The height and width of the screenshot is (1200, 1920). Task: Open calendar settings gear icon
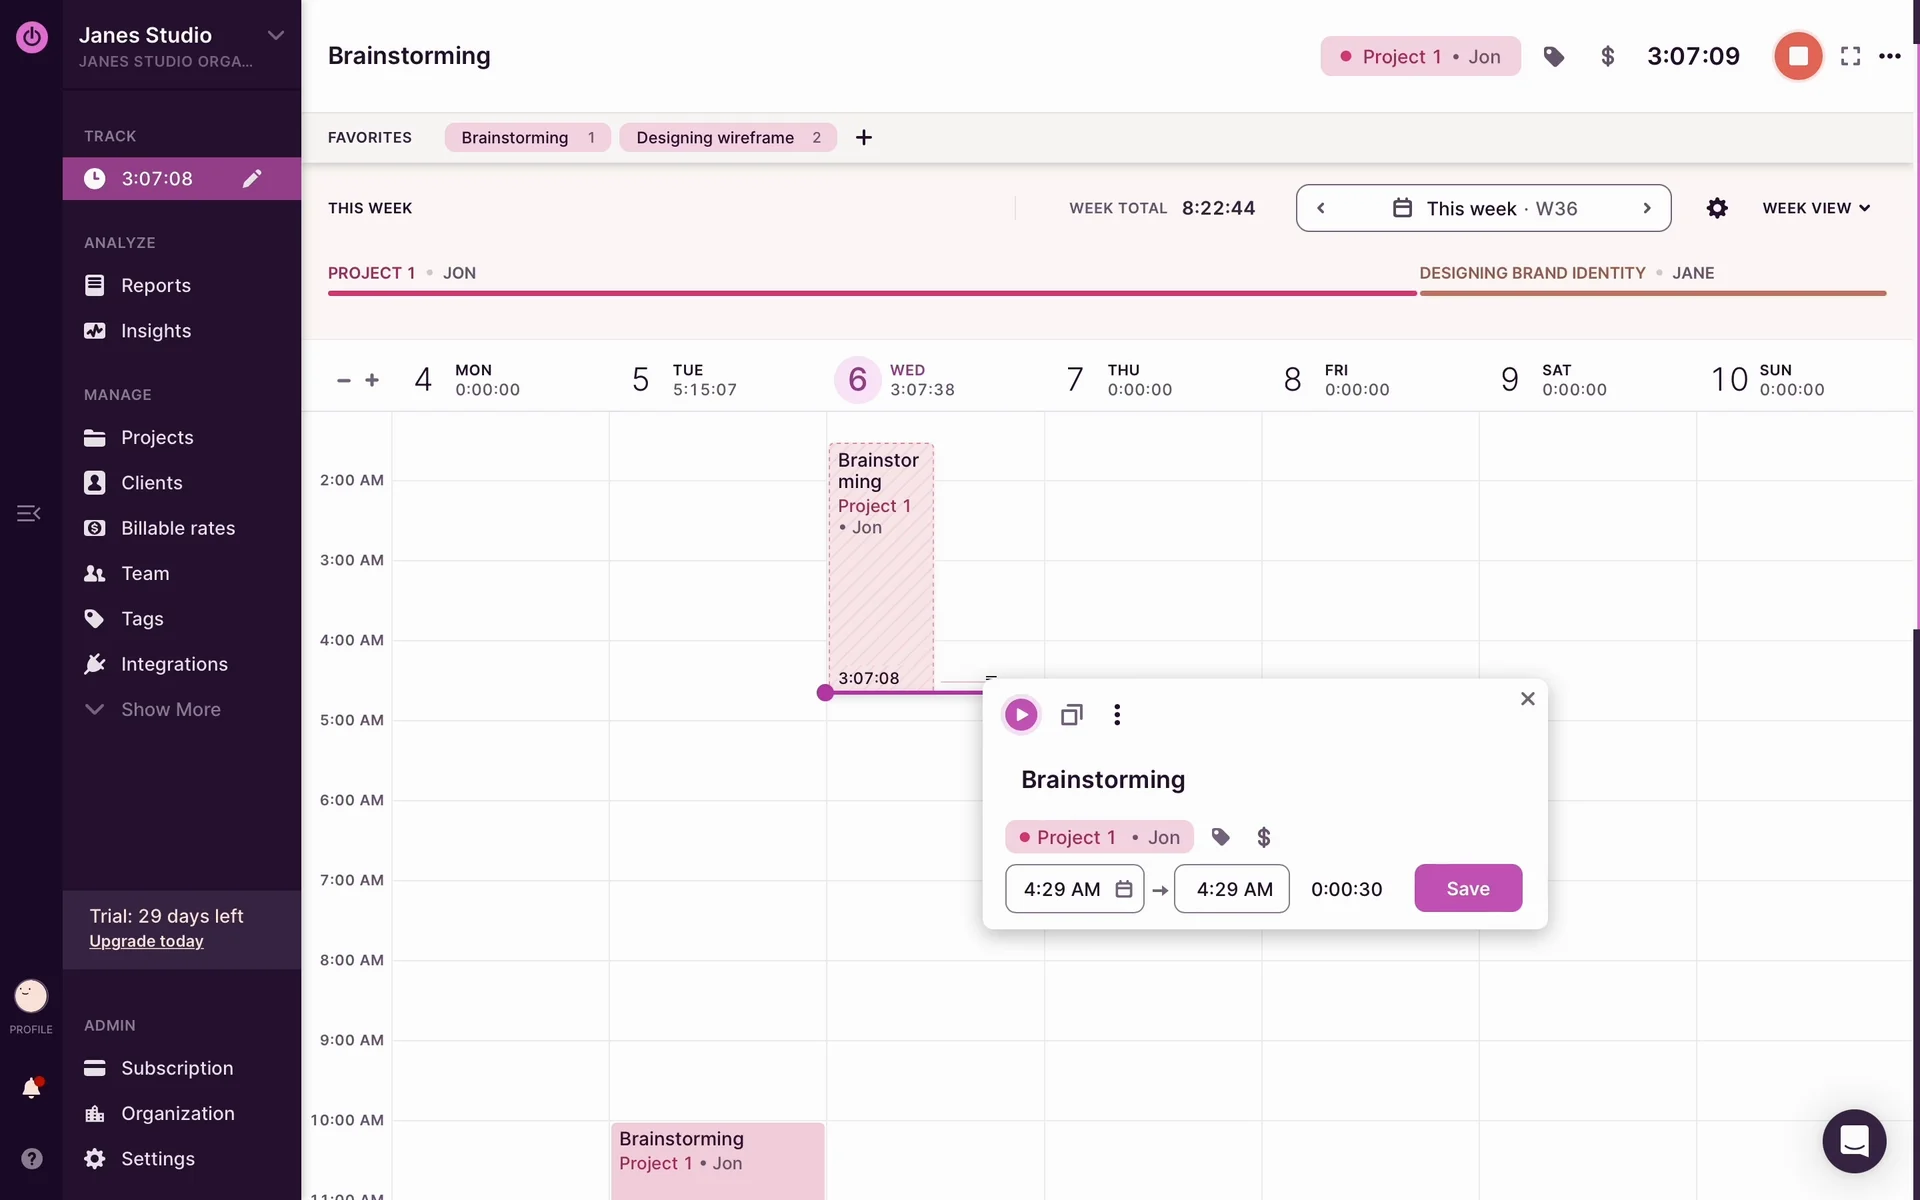[x=1716, y=208]
